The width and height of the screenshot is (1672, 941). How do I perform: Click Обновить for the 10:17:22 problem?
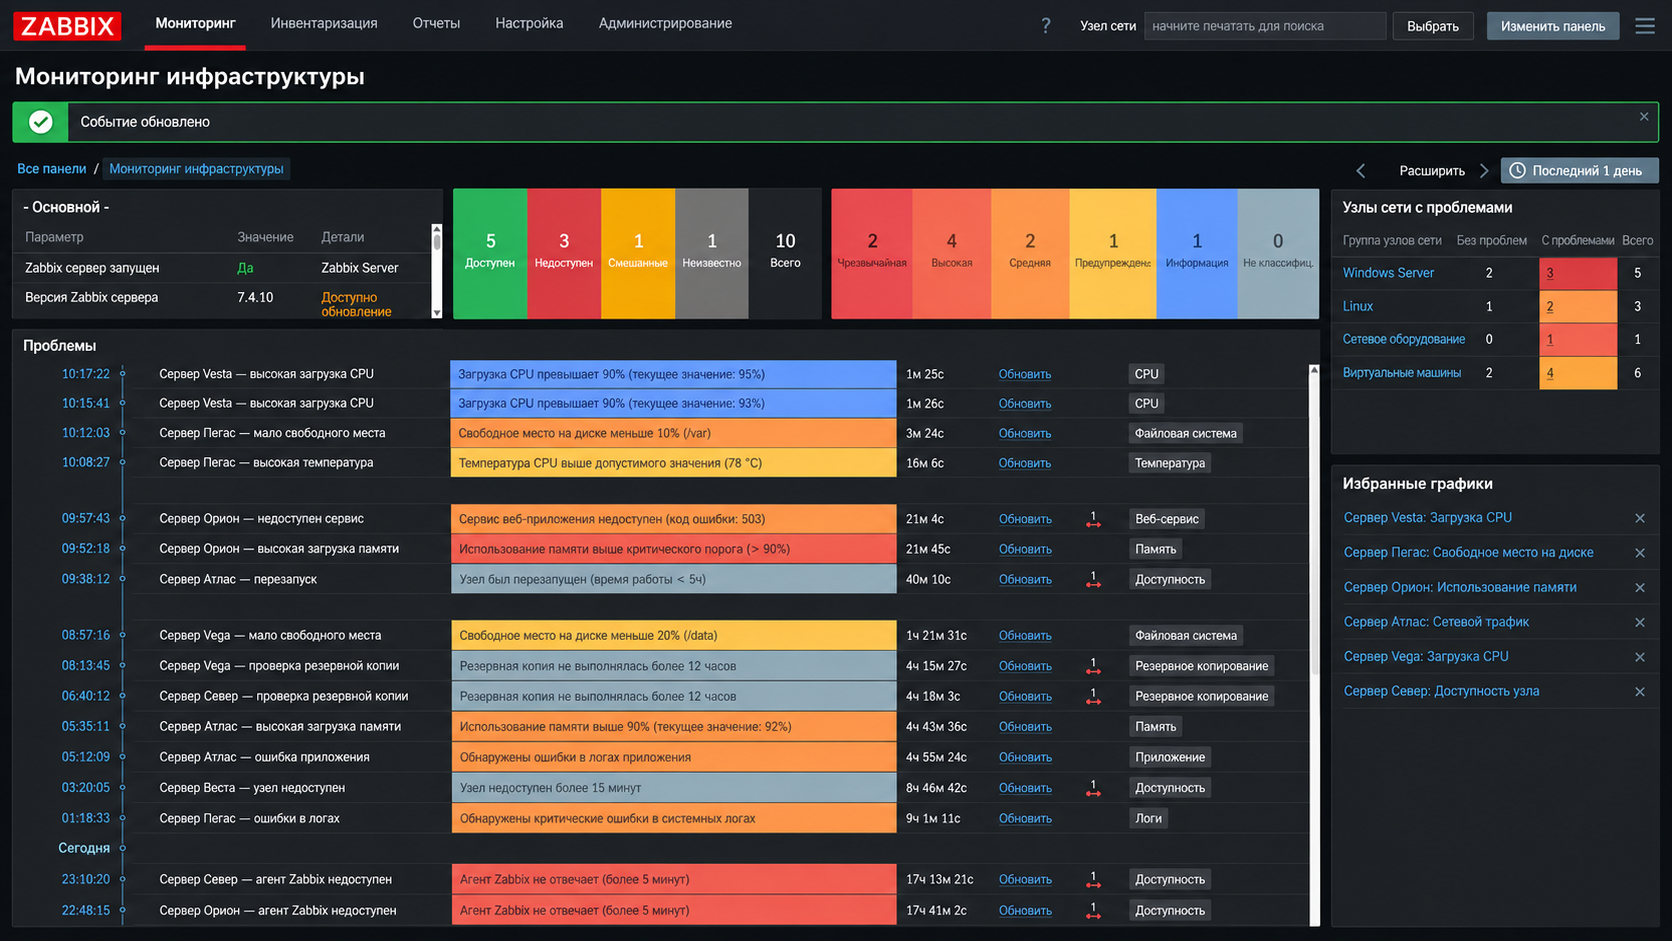click(1024, 374)
